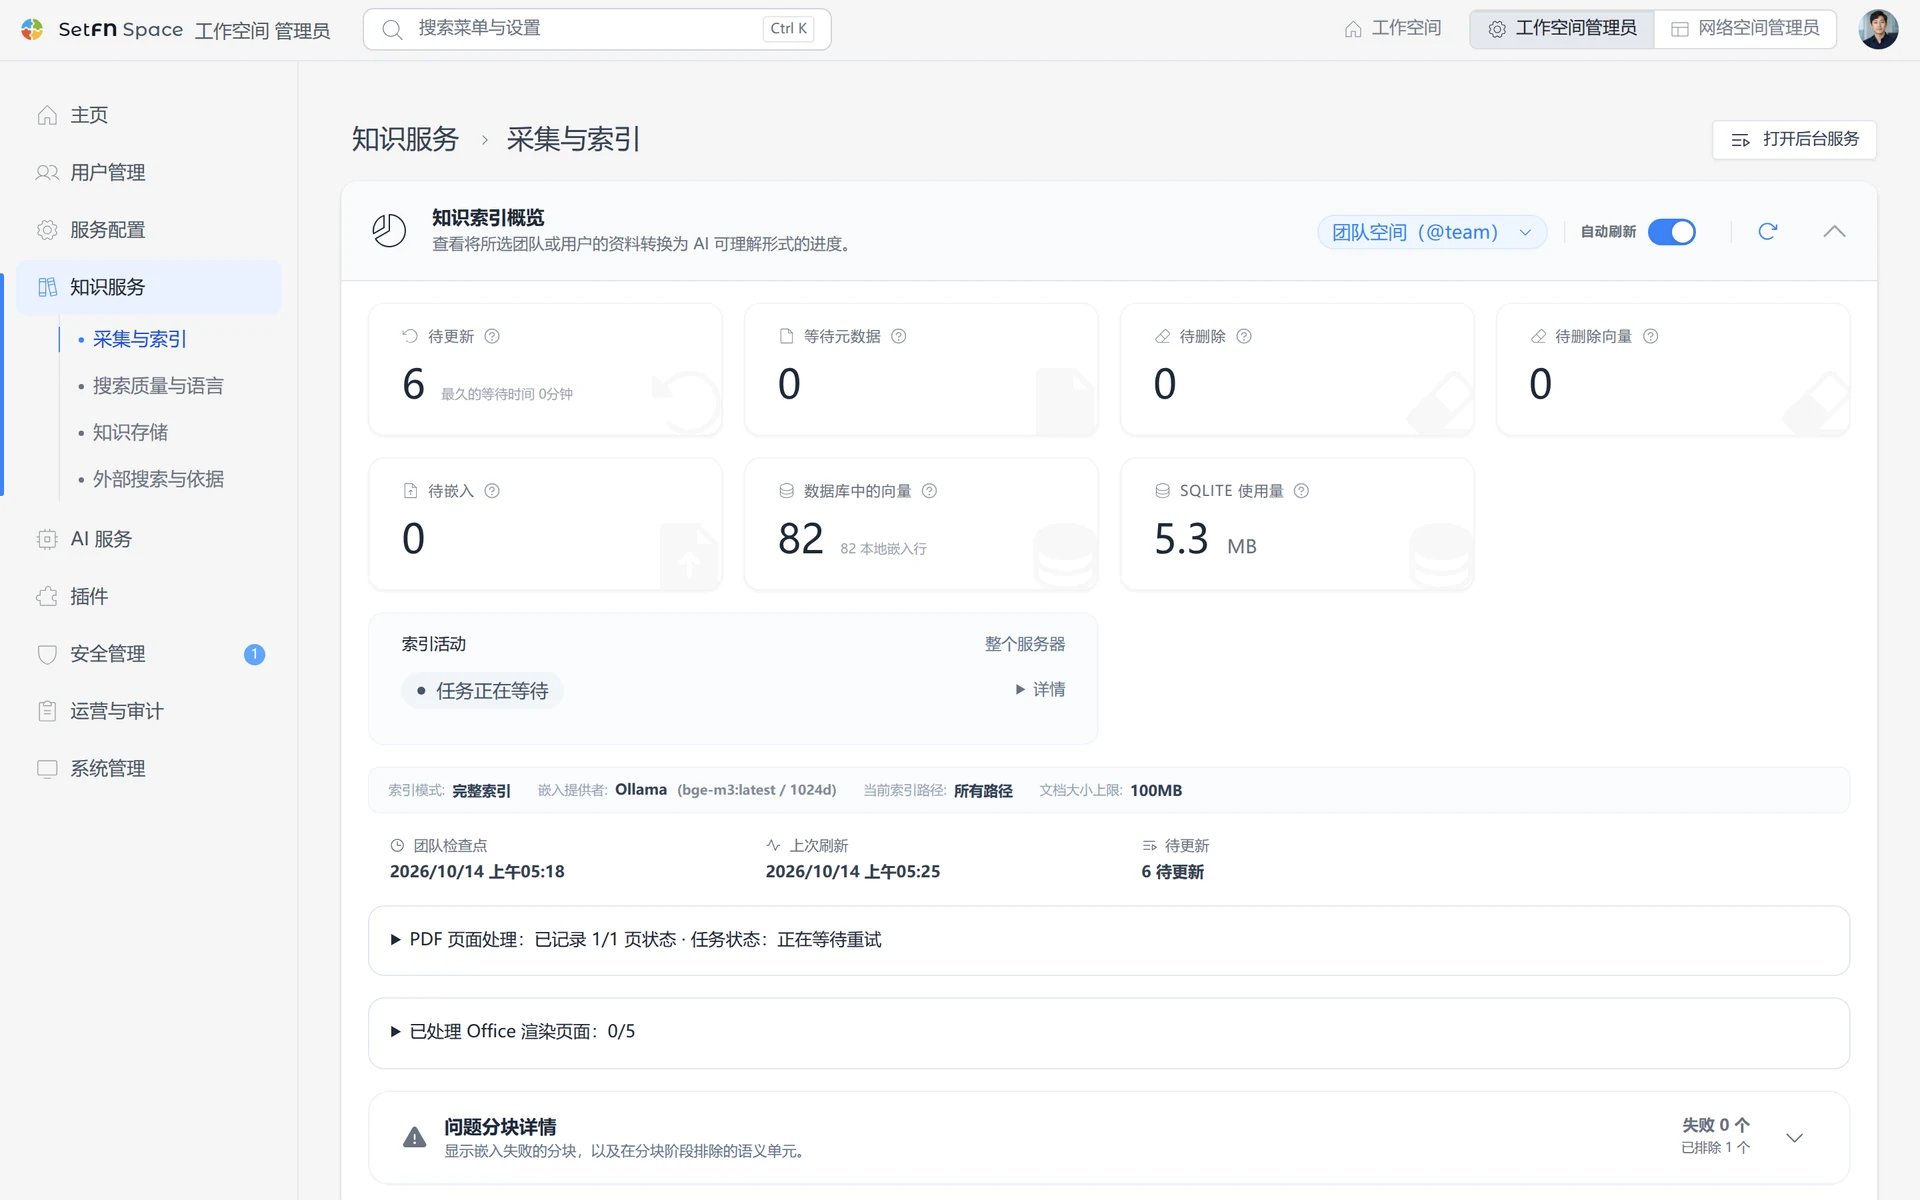Image resolution: width=1920 pixels, height=1200 pixels.
Task: Open AI 服务 in the sidebar
Action: coord(148,540)
